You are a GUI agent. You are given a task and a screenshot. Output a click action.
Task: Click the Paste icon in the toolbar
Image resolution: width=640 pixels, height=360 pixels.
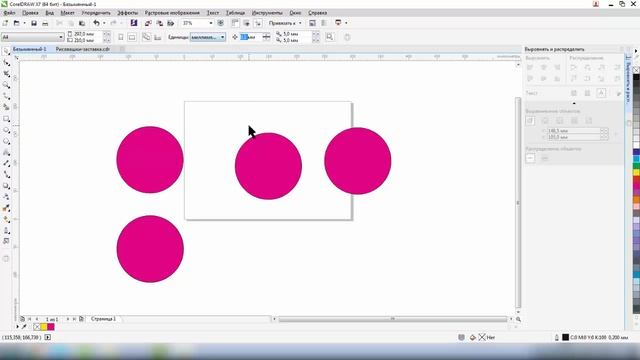[x=82, y=23]
